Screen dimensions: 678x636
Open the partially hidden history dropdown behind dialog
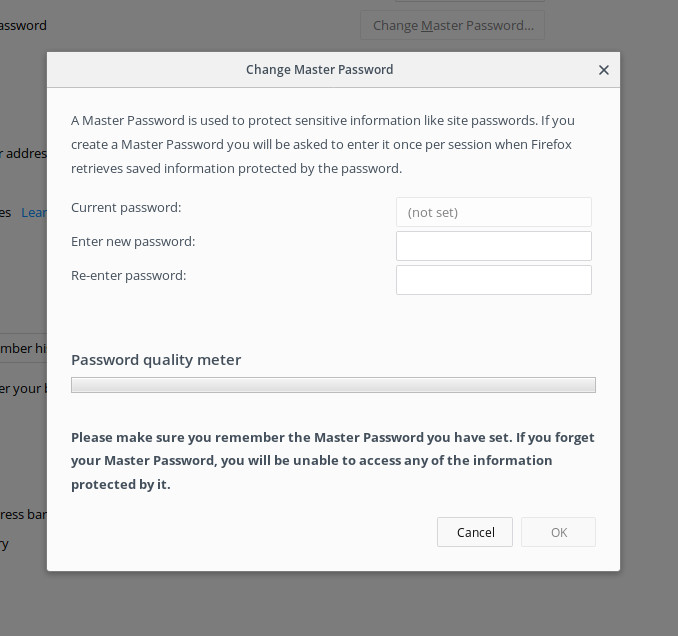click(23, 347)
